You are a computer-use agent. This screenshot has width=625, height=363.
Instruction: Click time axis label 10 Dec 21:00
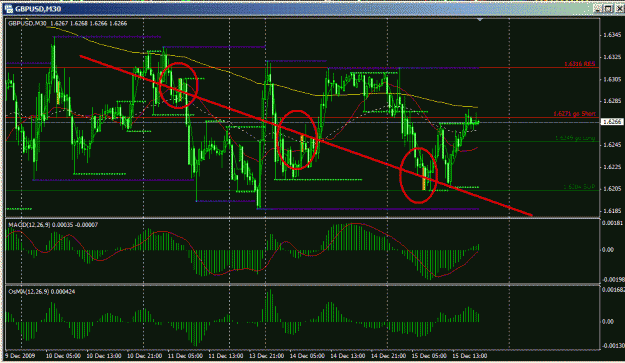[144, 356]
